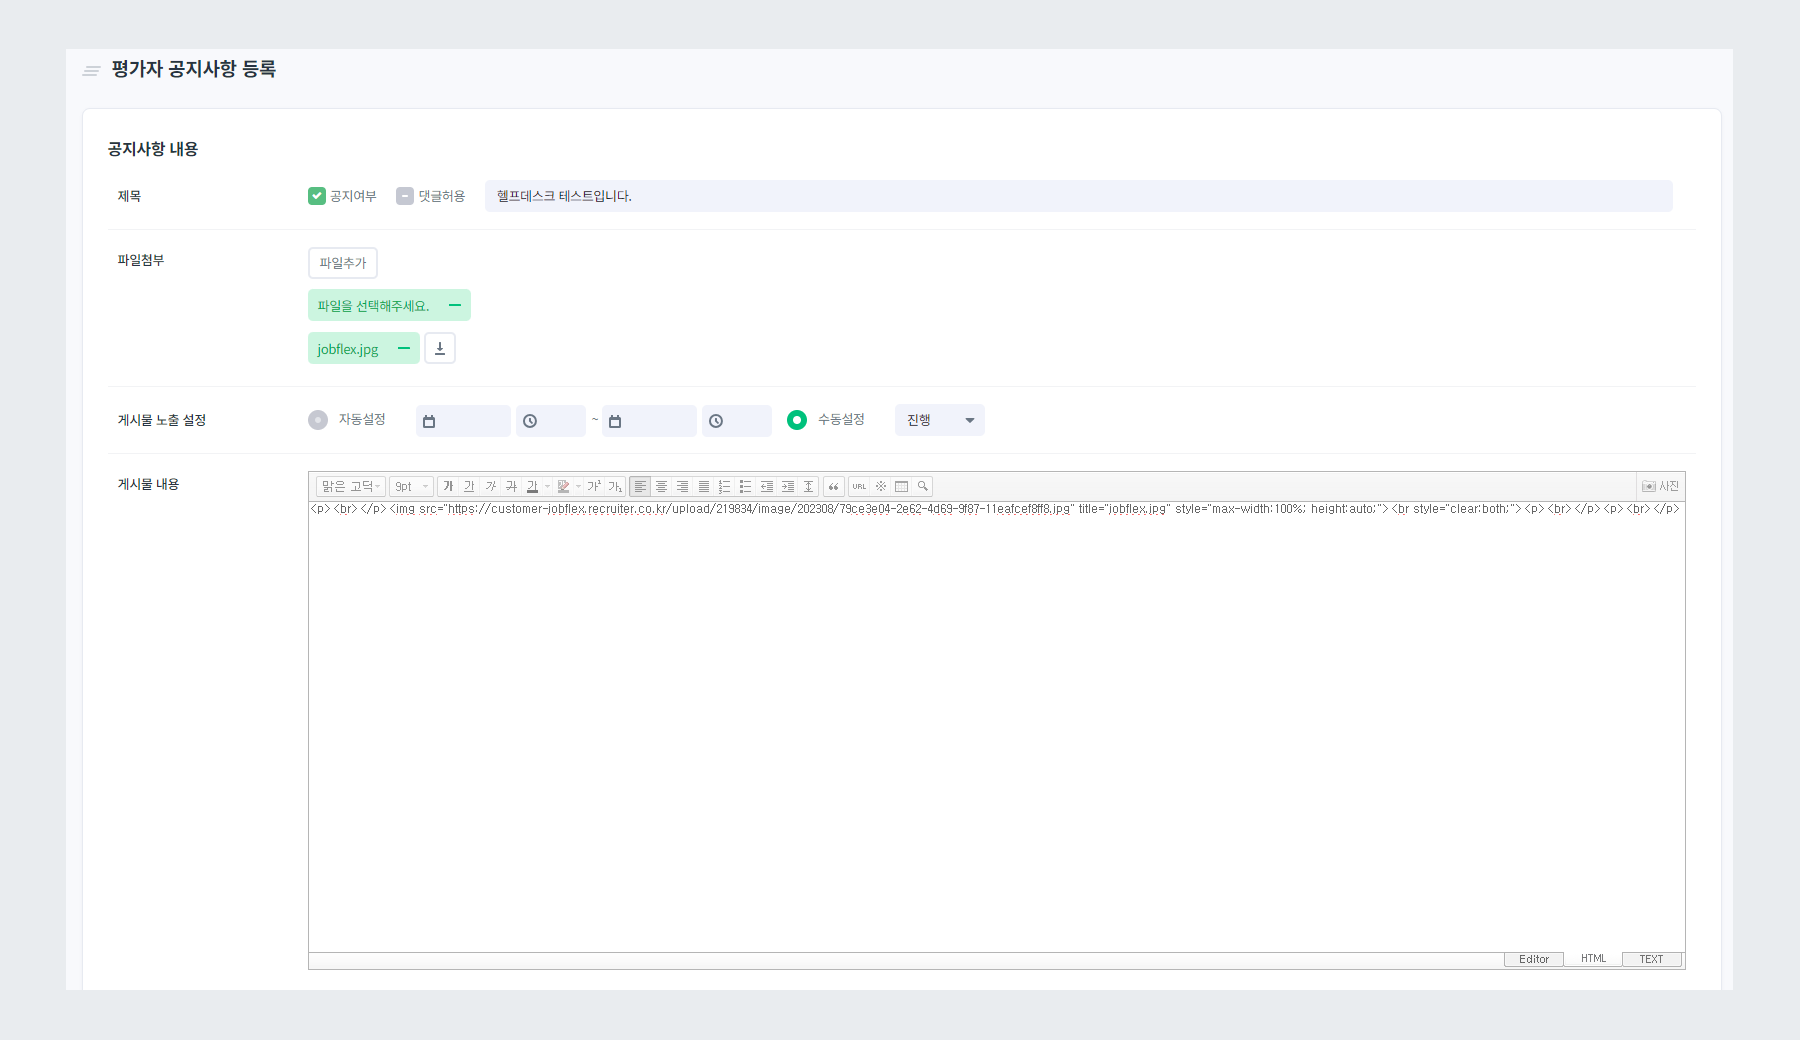
Task: Decrease indent (outdent)
Action: coord(766,486)
